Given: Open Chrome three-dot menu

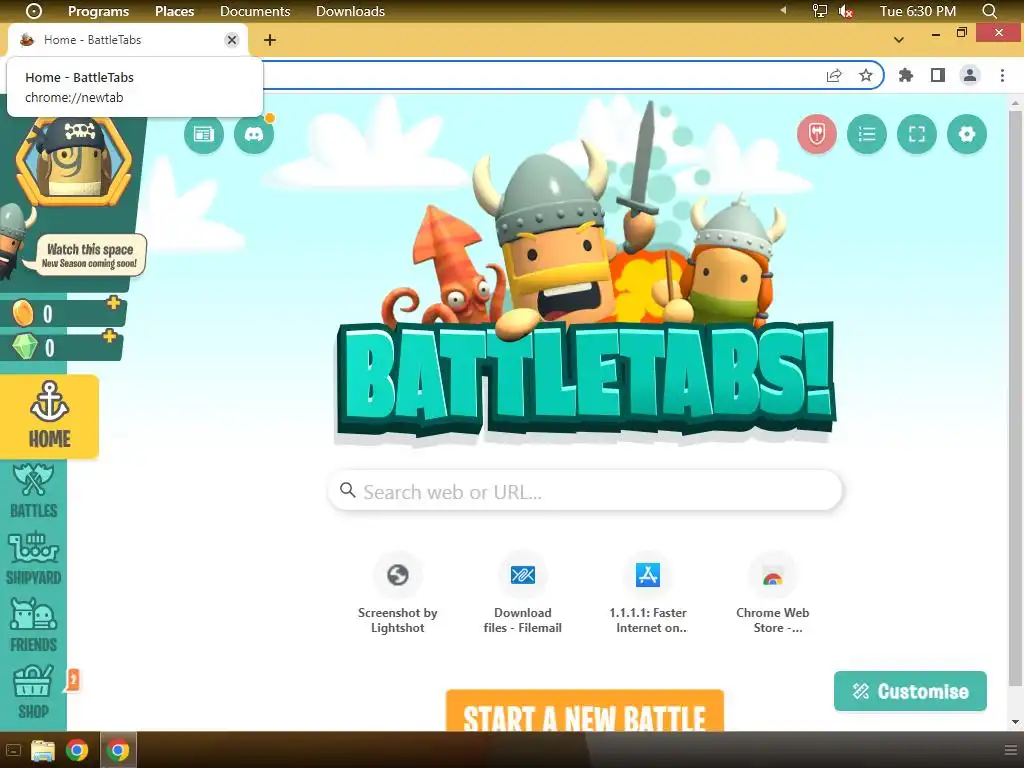Looking at the screenshot, I should tap(1002, 76).
